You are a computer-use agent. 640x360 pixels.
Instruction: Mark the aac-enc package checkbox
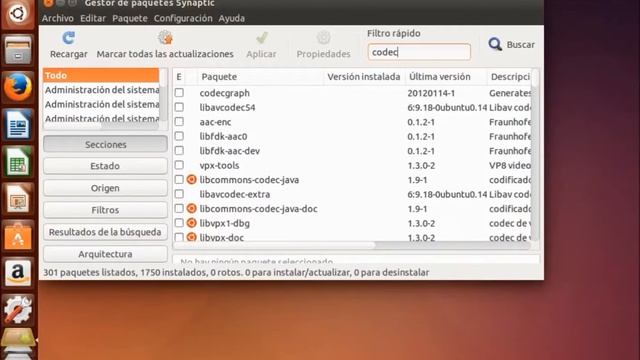pyautogui.click(x=179, y=122)
